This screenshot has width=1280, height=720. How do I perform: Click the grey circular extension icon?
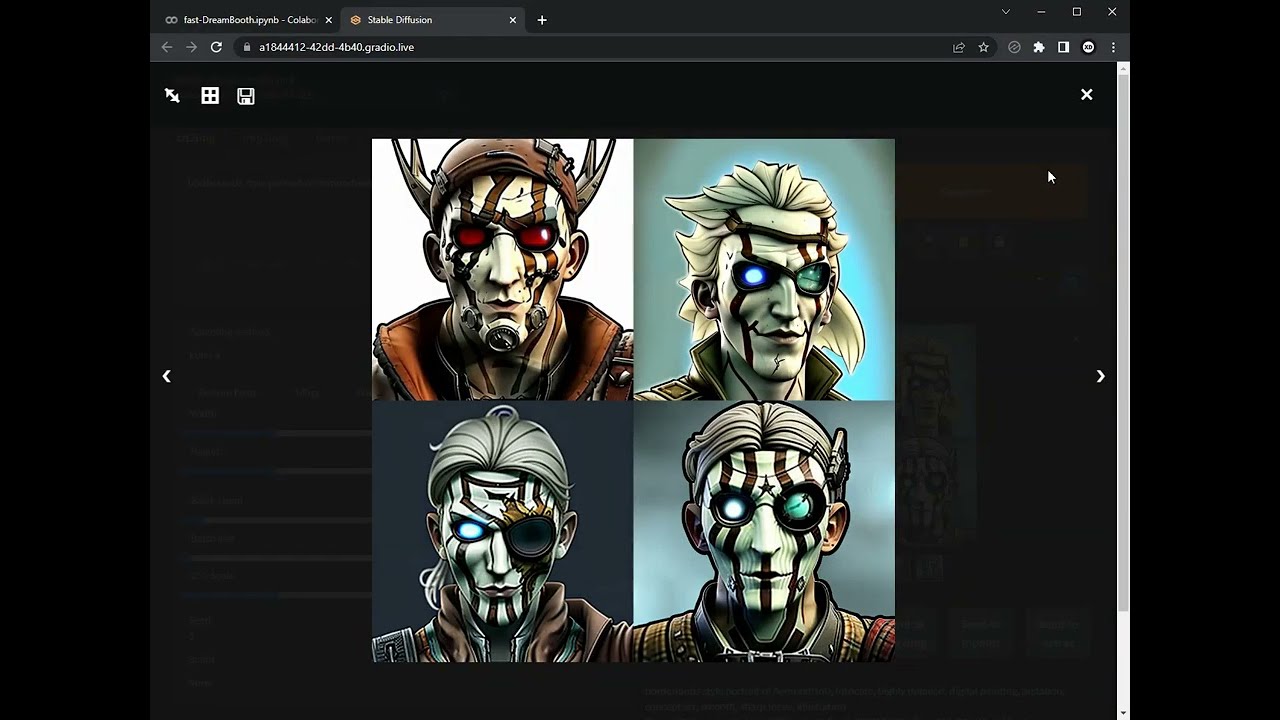(1014, 47)
